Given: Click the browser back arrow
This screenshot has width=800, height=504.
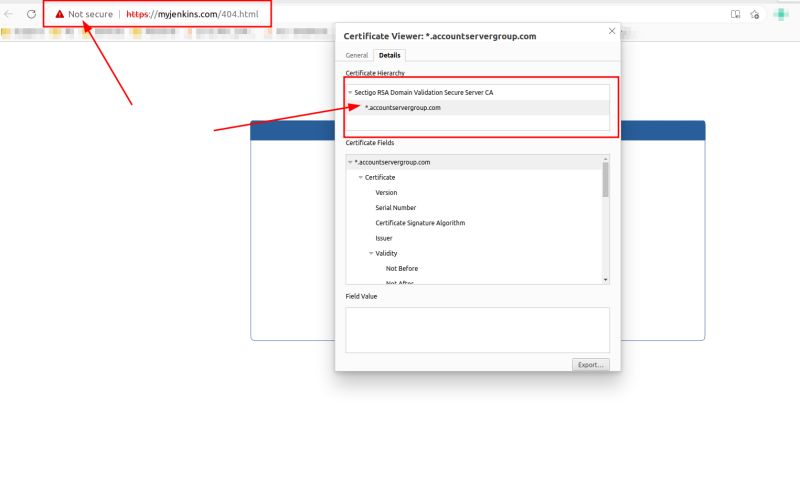Looking at the screenshot, I should click(x=8, y=14).
